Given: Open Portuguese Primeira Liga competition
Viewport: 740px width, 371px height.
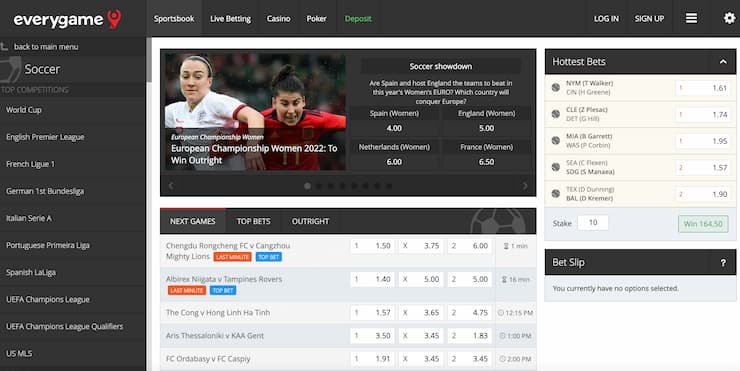Looking at the screenshot, I should [x=73, y=245].
